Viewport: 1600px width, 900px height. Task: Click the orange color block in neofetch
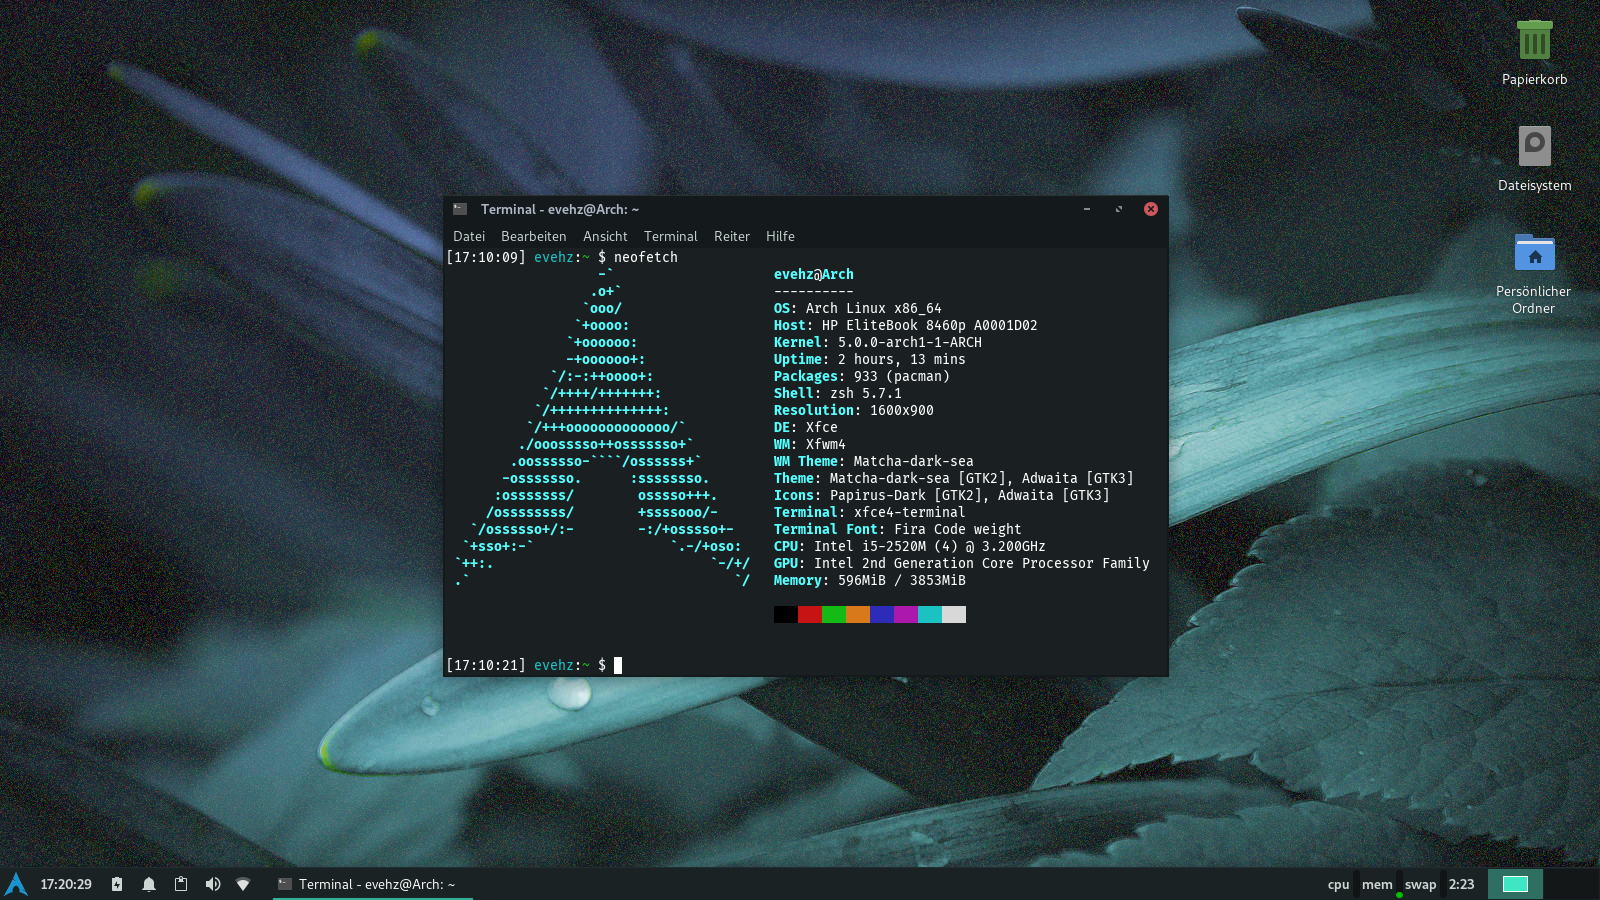(858, 614)
